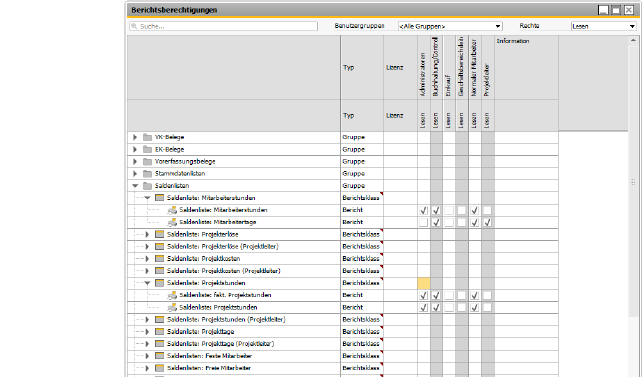Uncheck Buchhaltung/Controlling for Saldenliste: Projektstunden report
Screen dimensions: 642x377
click(x=436, y=307)
